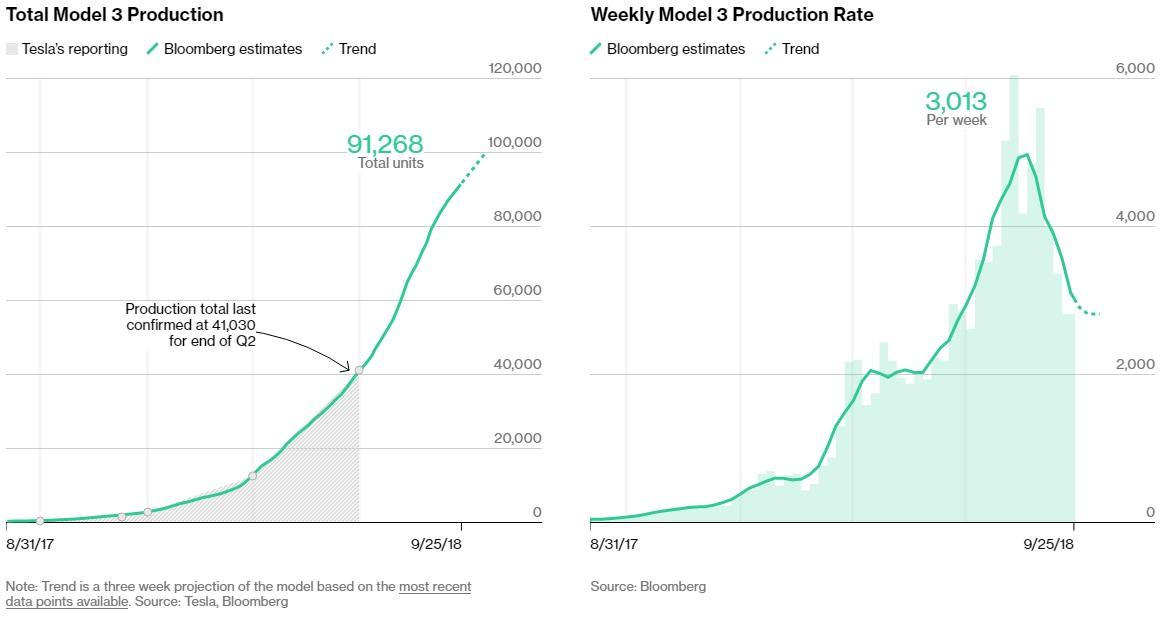Screen dimensions: 1164x617
Task: Click the data point marker below 20,000 line
Action: tap(252, 476)
